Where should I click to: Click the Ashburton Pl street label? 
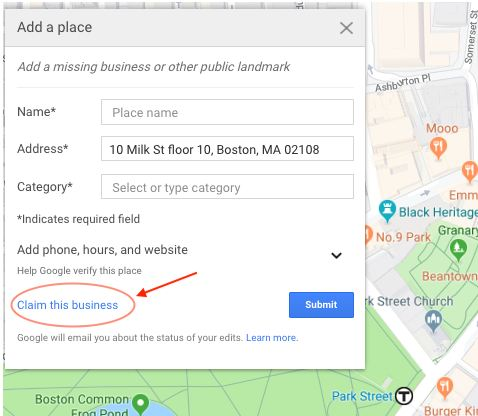coord(403,83)
